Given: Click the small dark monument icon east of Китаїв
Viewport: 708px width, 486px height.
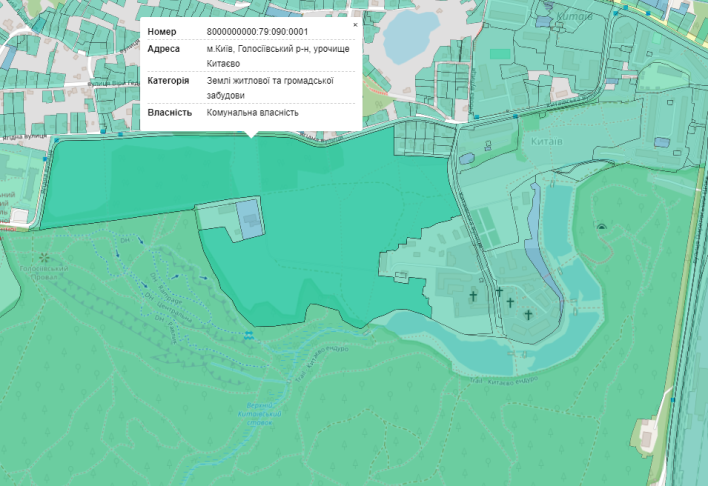Looking at the screenshot, I should pos(601,226).
